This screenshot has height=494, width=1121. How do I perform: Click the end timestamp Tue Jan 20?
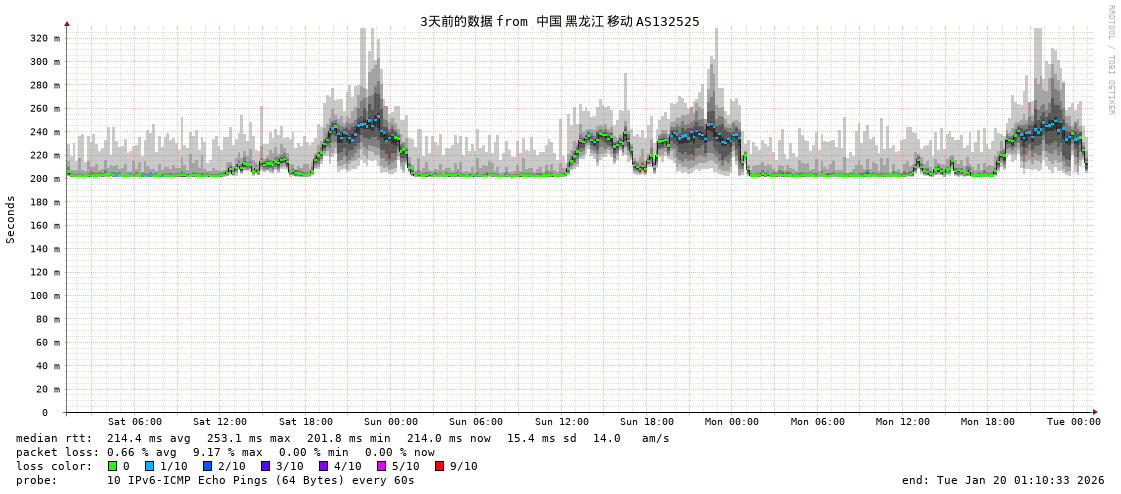coord(1003,480)
